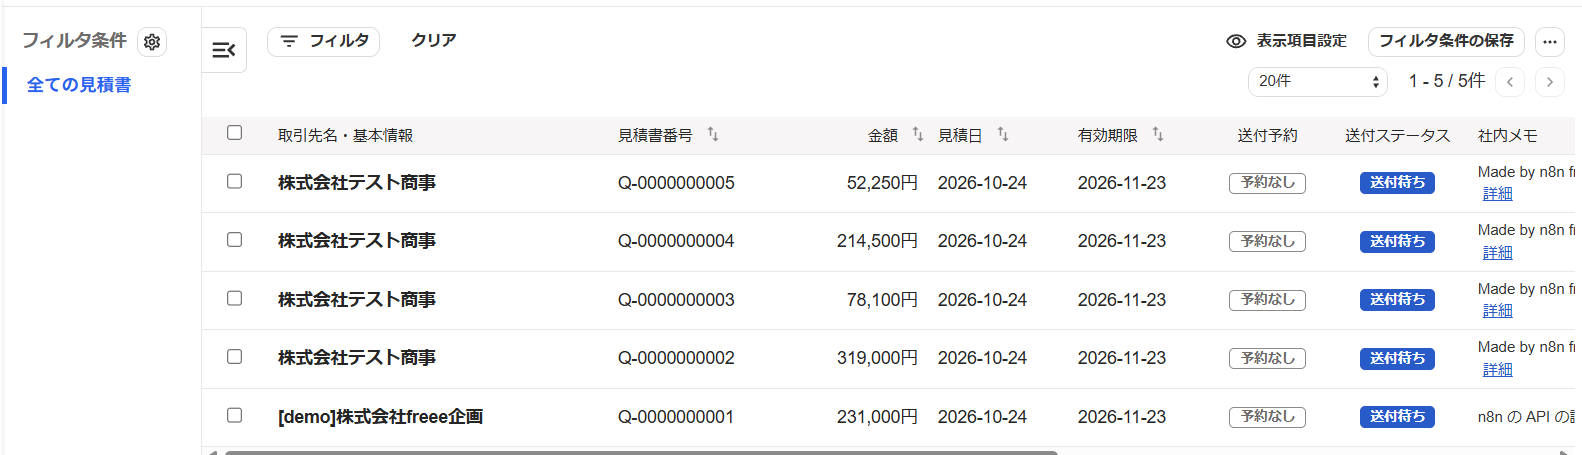Open the 20件 page size dropdown
Image resolution: width=1582 pixels, height=455 pixels.
(1318, 81)
